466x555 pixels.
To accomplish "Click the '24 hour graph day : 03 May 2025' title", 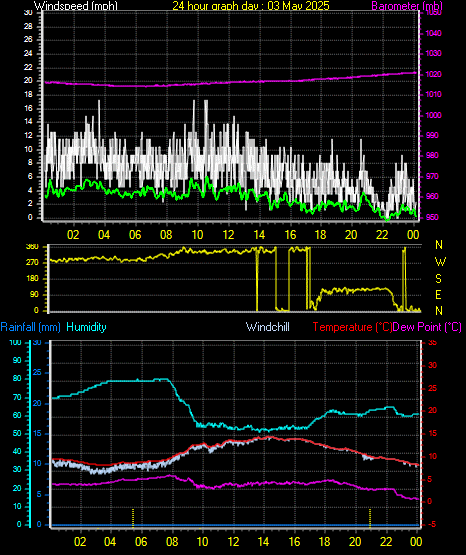I will (x=251, y=6).
